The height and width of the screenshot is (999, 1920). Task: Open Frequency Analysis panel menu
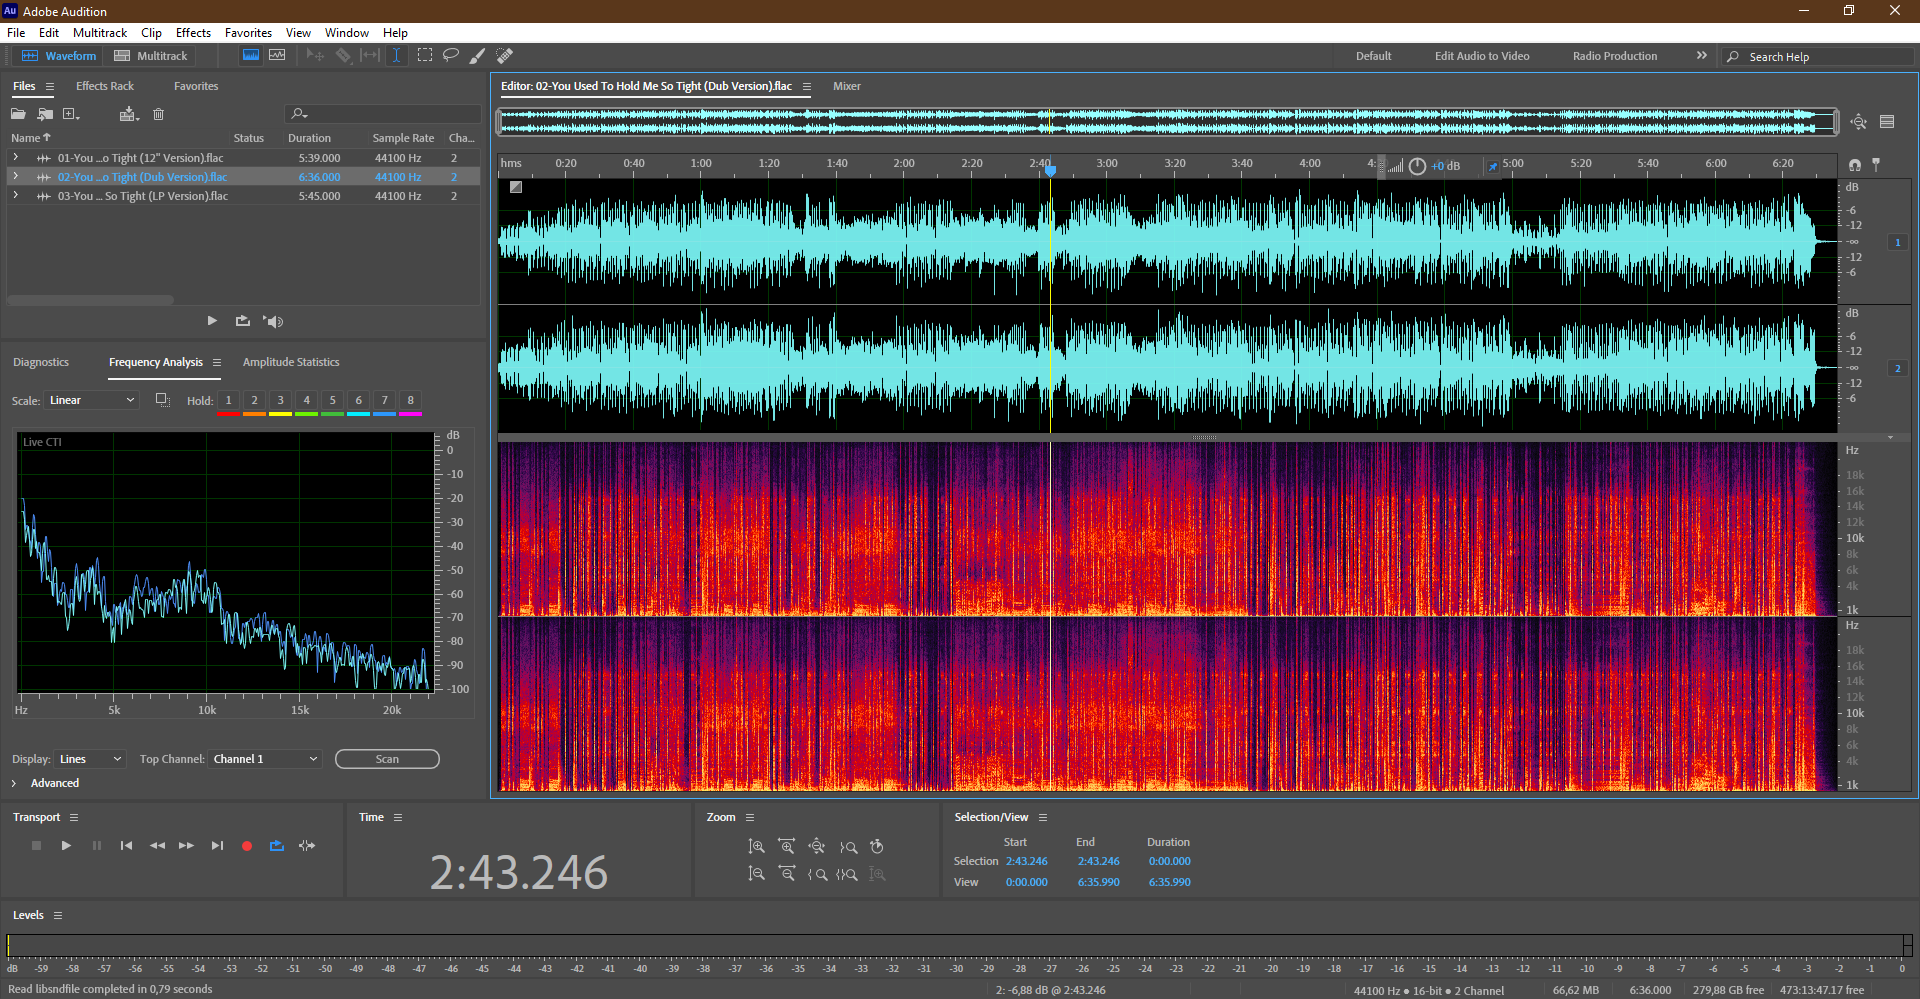216,362
